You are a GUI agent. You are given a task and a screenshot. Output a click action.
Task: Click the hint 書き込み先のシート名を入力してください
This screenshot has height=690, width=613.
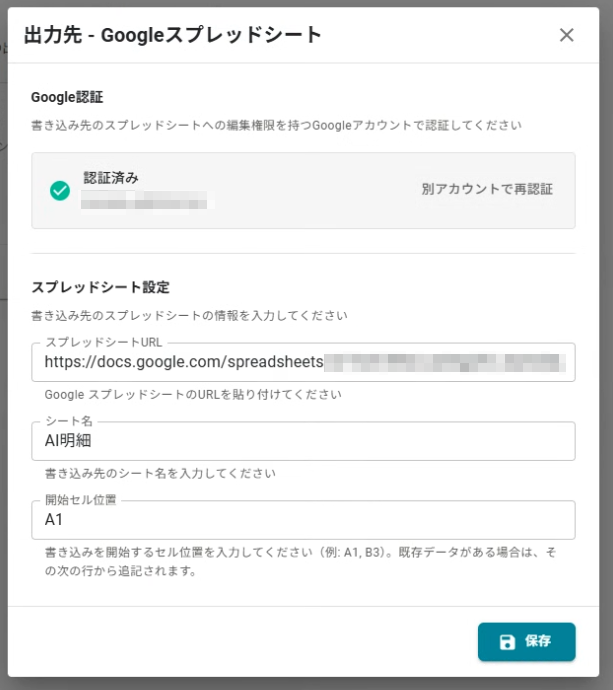tap(160, 473)
